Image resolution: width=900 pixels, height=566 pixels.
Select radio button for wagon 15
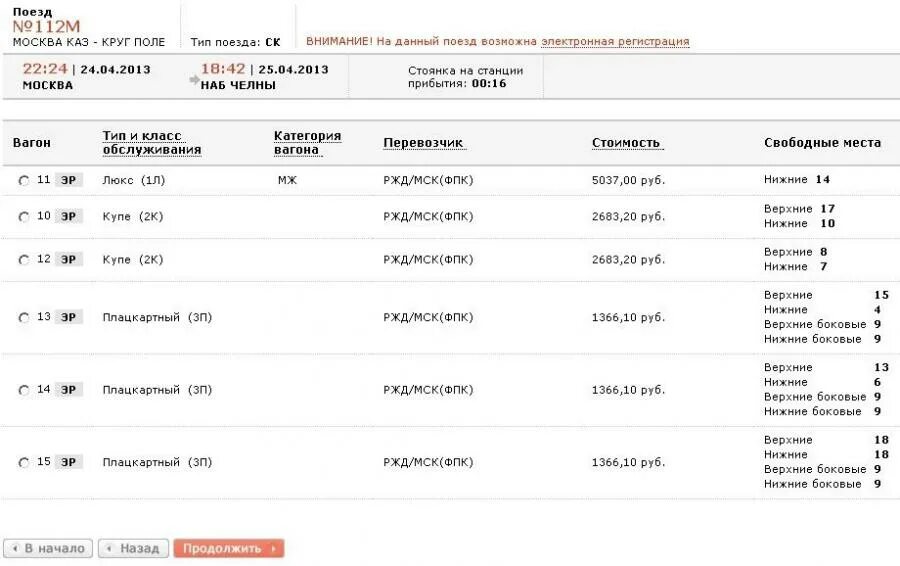pos(24,463)
